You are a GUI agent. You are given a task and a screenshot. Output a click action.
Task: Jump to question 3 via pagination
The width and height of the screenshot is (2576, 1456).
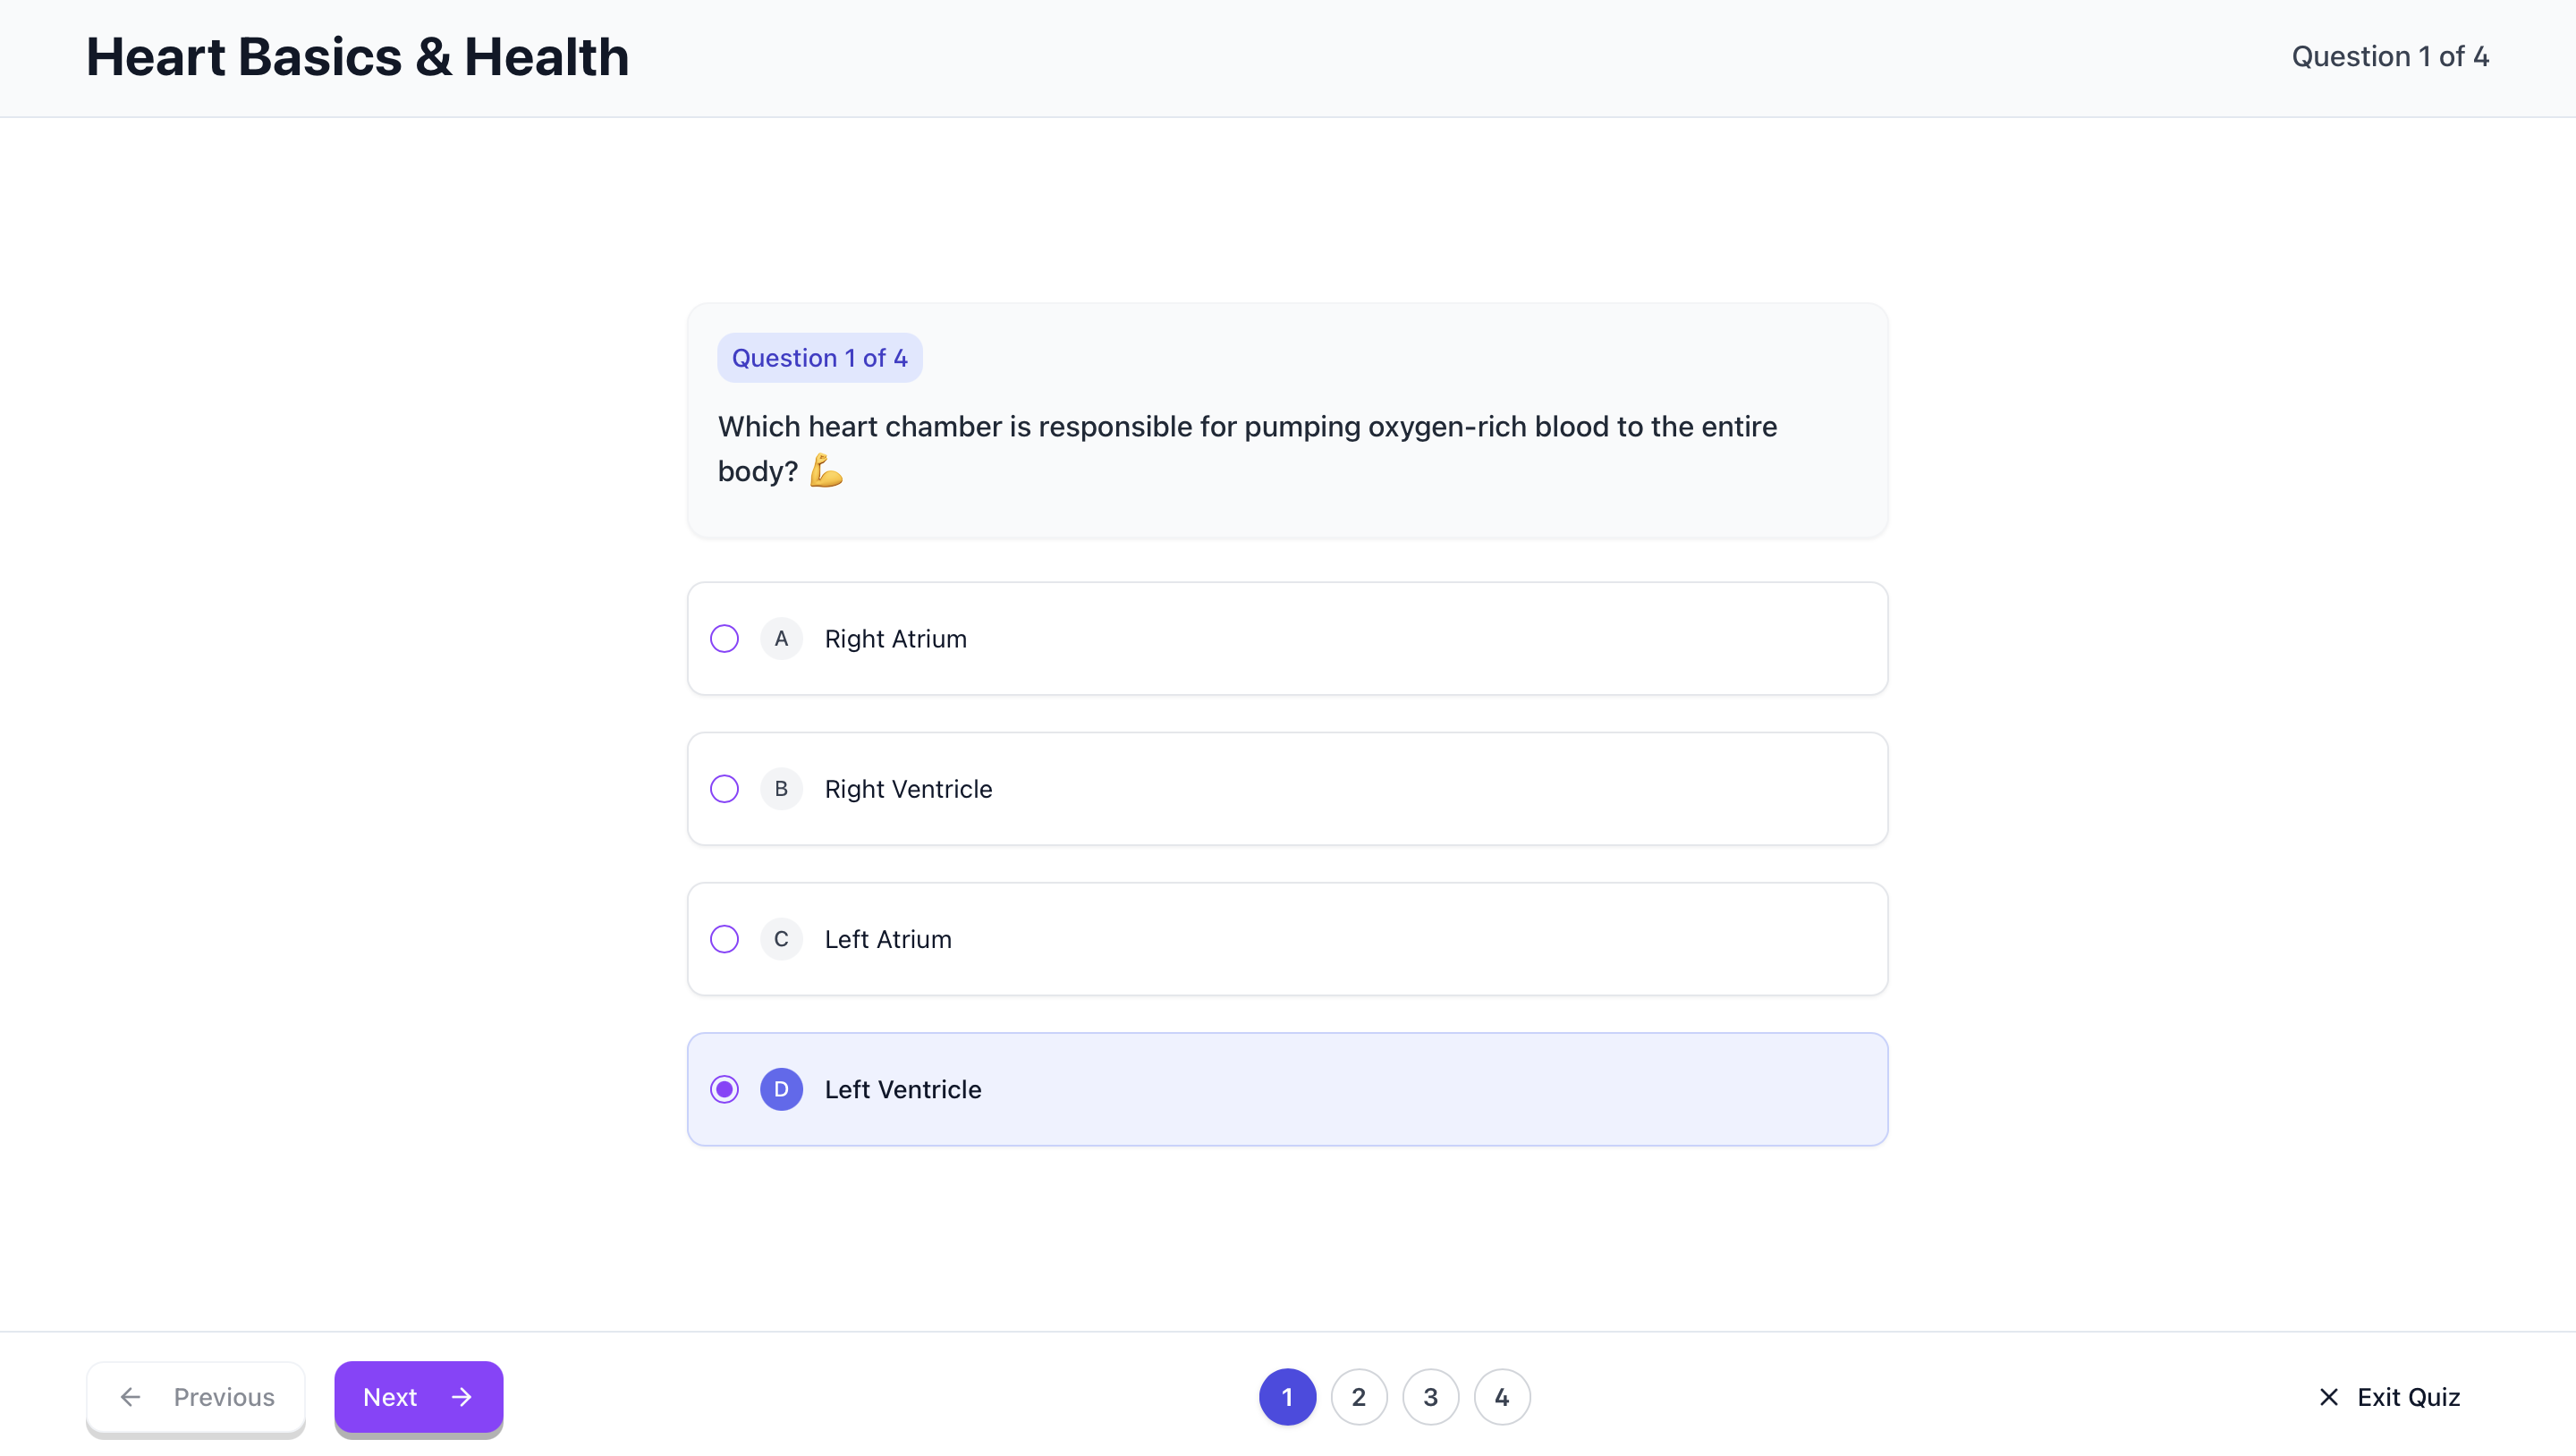click(x=1430, y=1397)
